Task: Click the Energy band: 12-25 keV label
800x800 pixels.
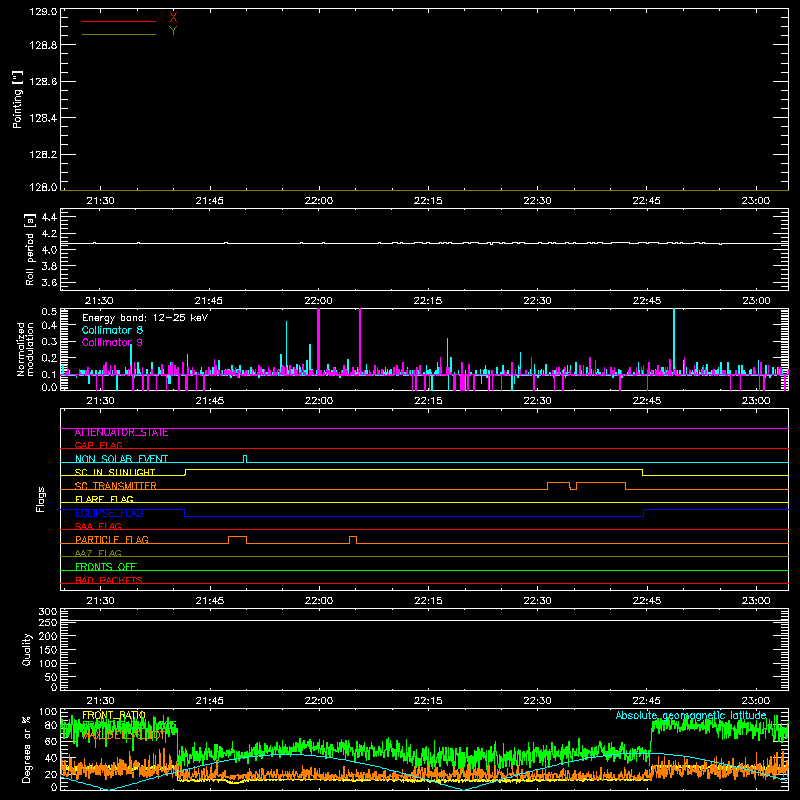Action: click(x=145, y=318)
